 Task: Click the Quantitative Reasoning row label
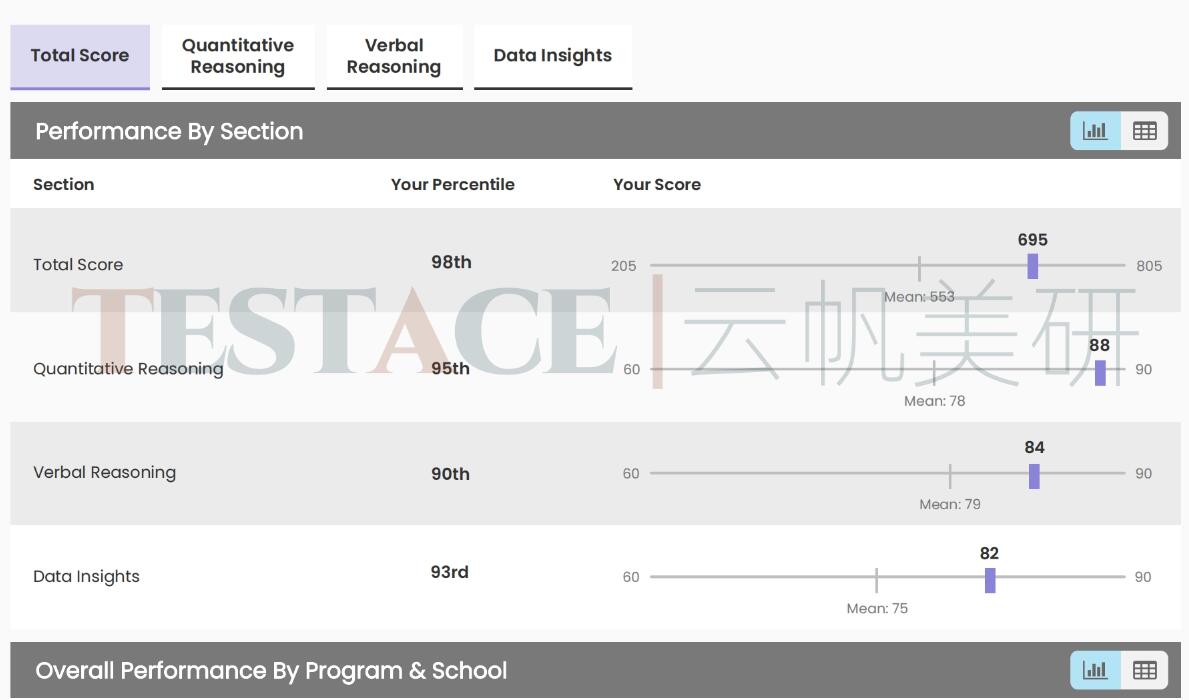128,369
